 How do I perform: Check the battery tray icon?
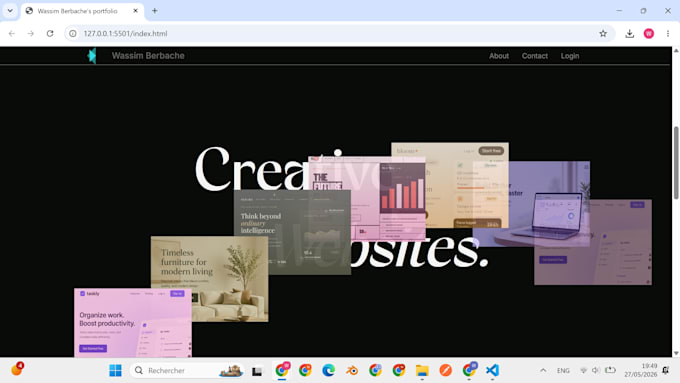point(610,370)
